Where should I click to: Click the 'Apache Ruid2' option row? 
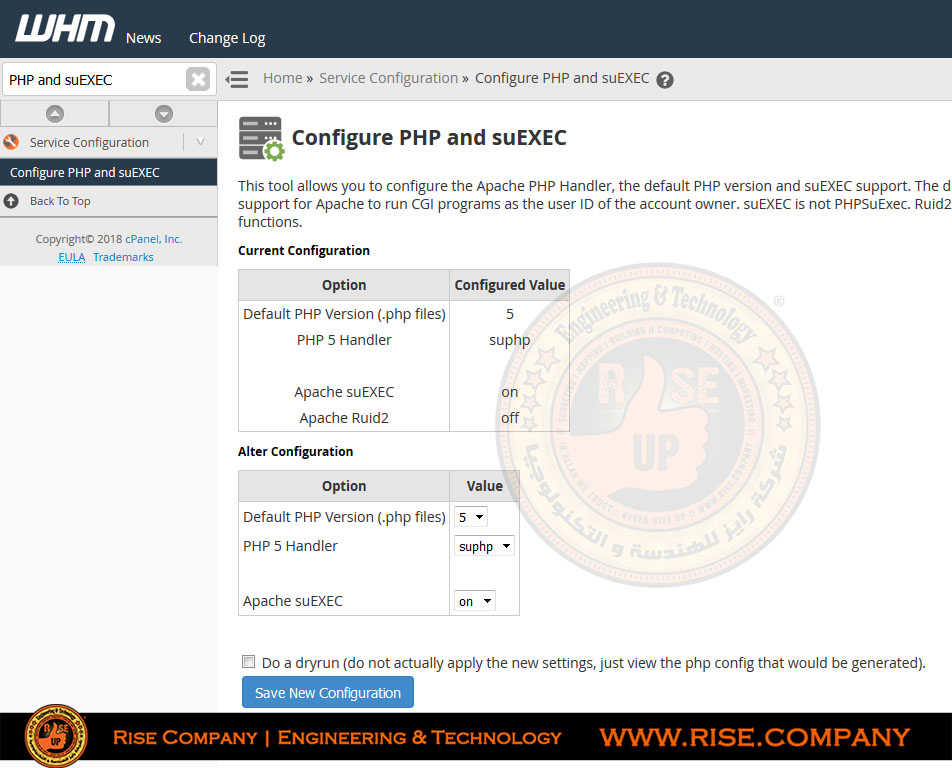344,418
